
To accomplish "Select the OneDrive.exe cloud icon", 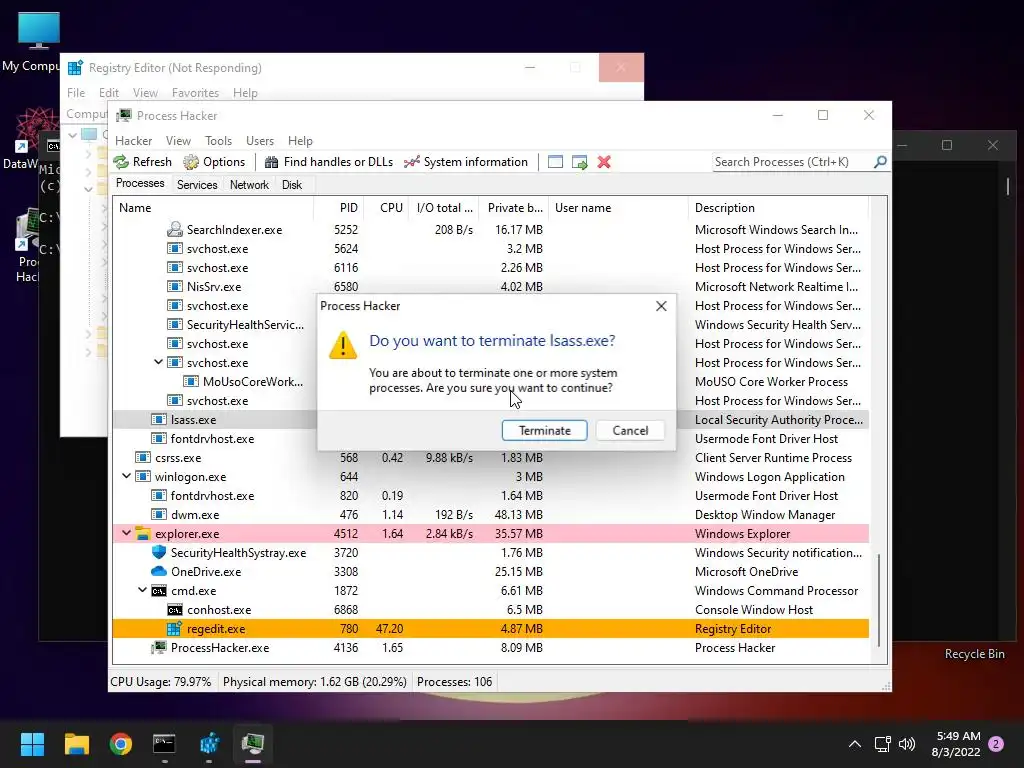I will (x=159, y=571).
